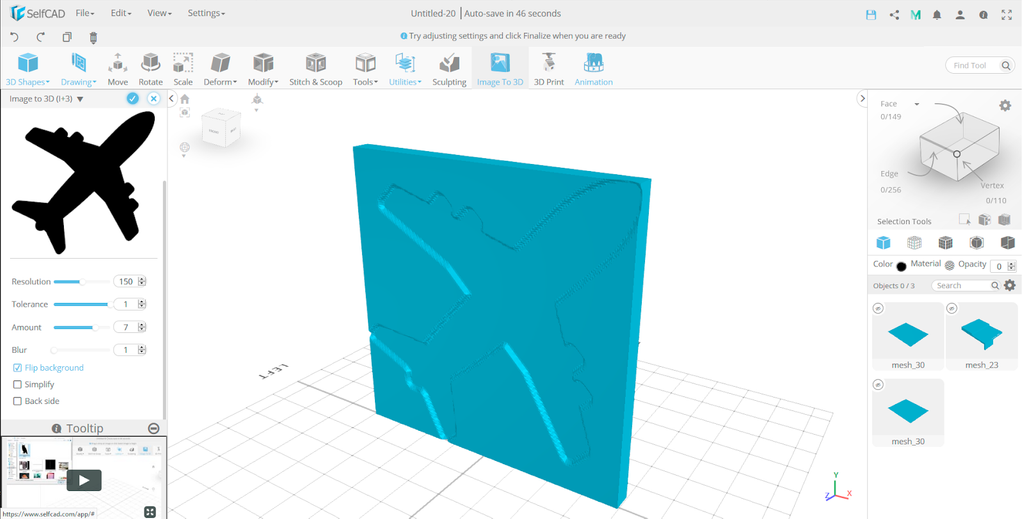Select the Scale tool
1024x519 pixels.
pyautogui.click(x=183, y=69)
